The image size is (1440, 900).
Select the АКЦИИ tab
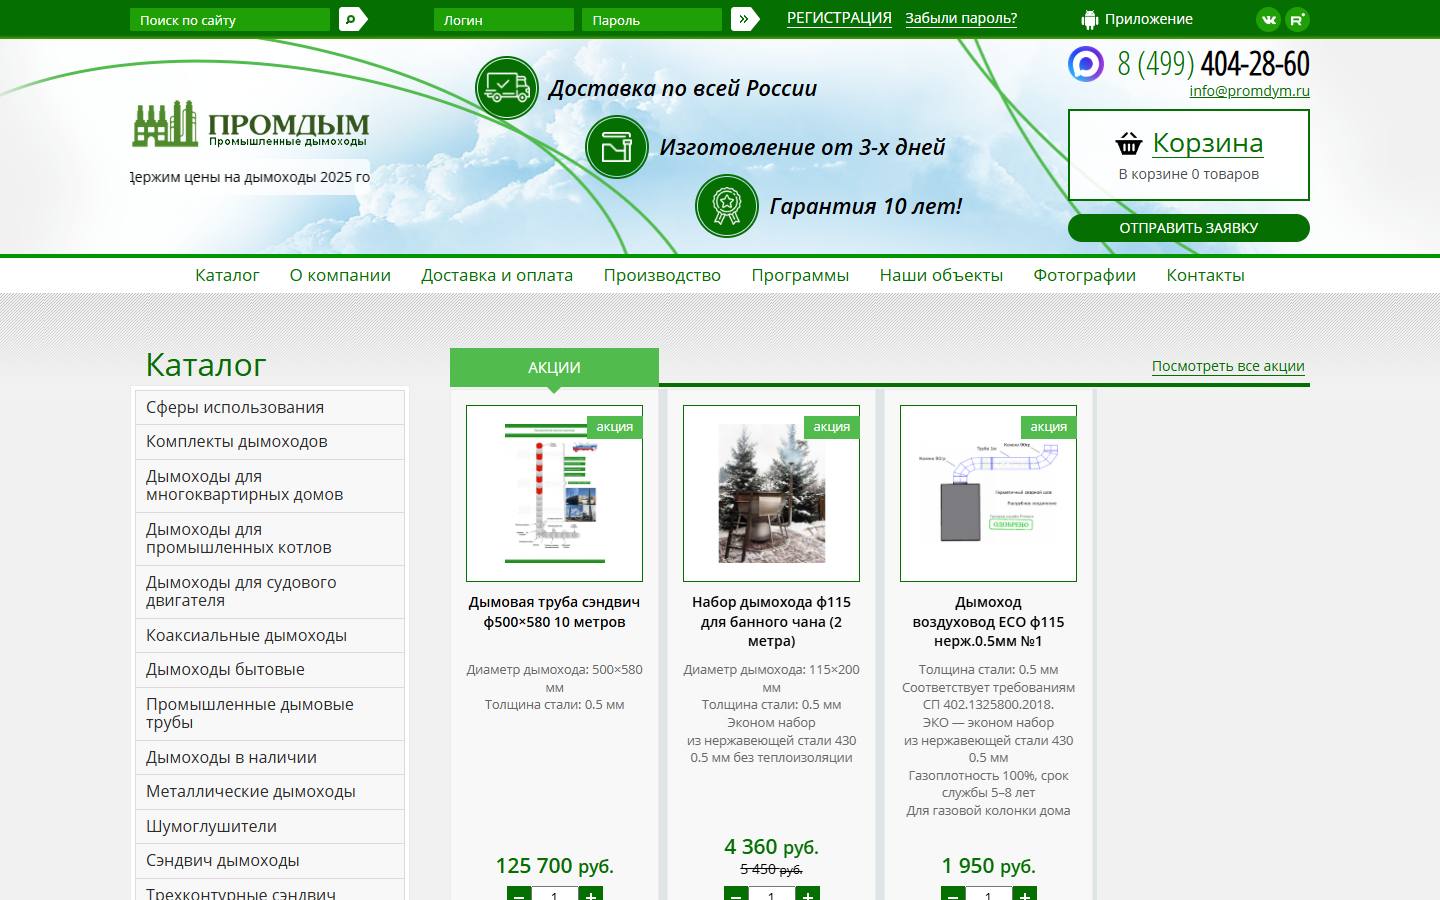tap(554, 367)
